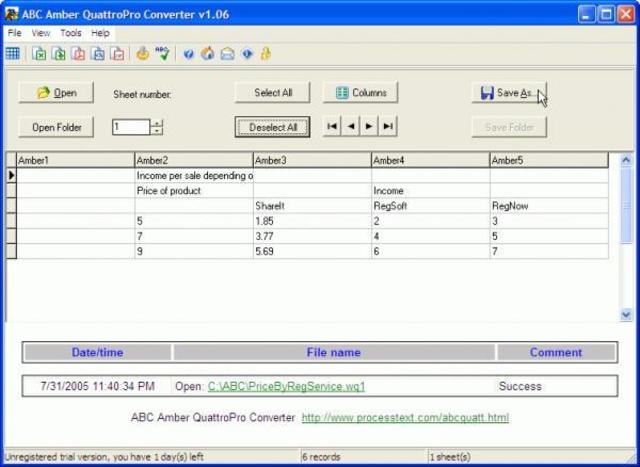Open the Tools menu
Image resolution: width=640 pixels, height=467 pixels.
coord(71,33)
